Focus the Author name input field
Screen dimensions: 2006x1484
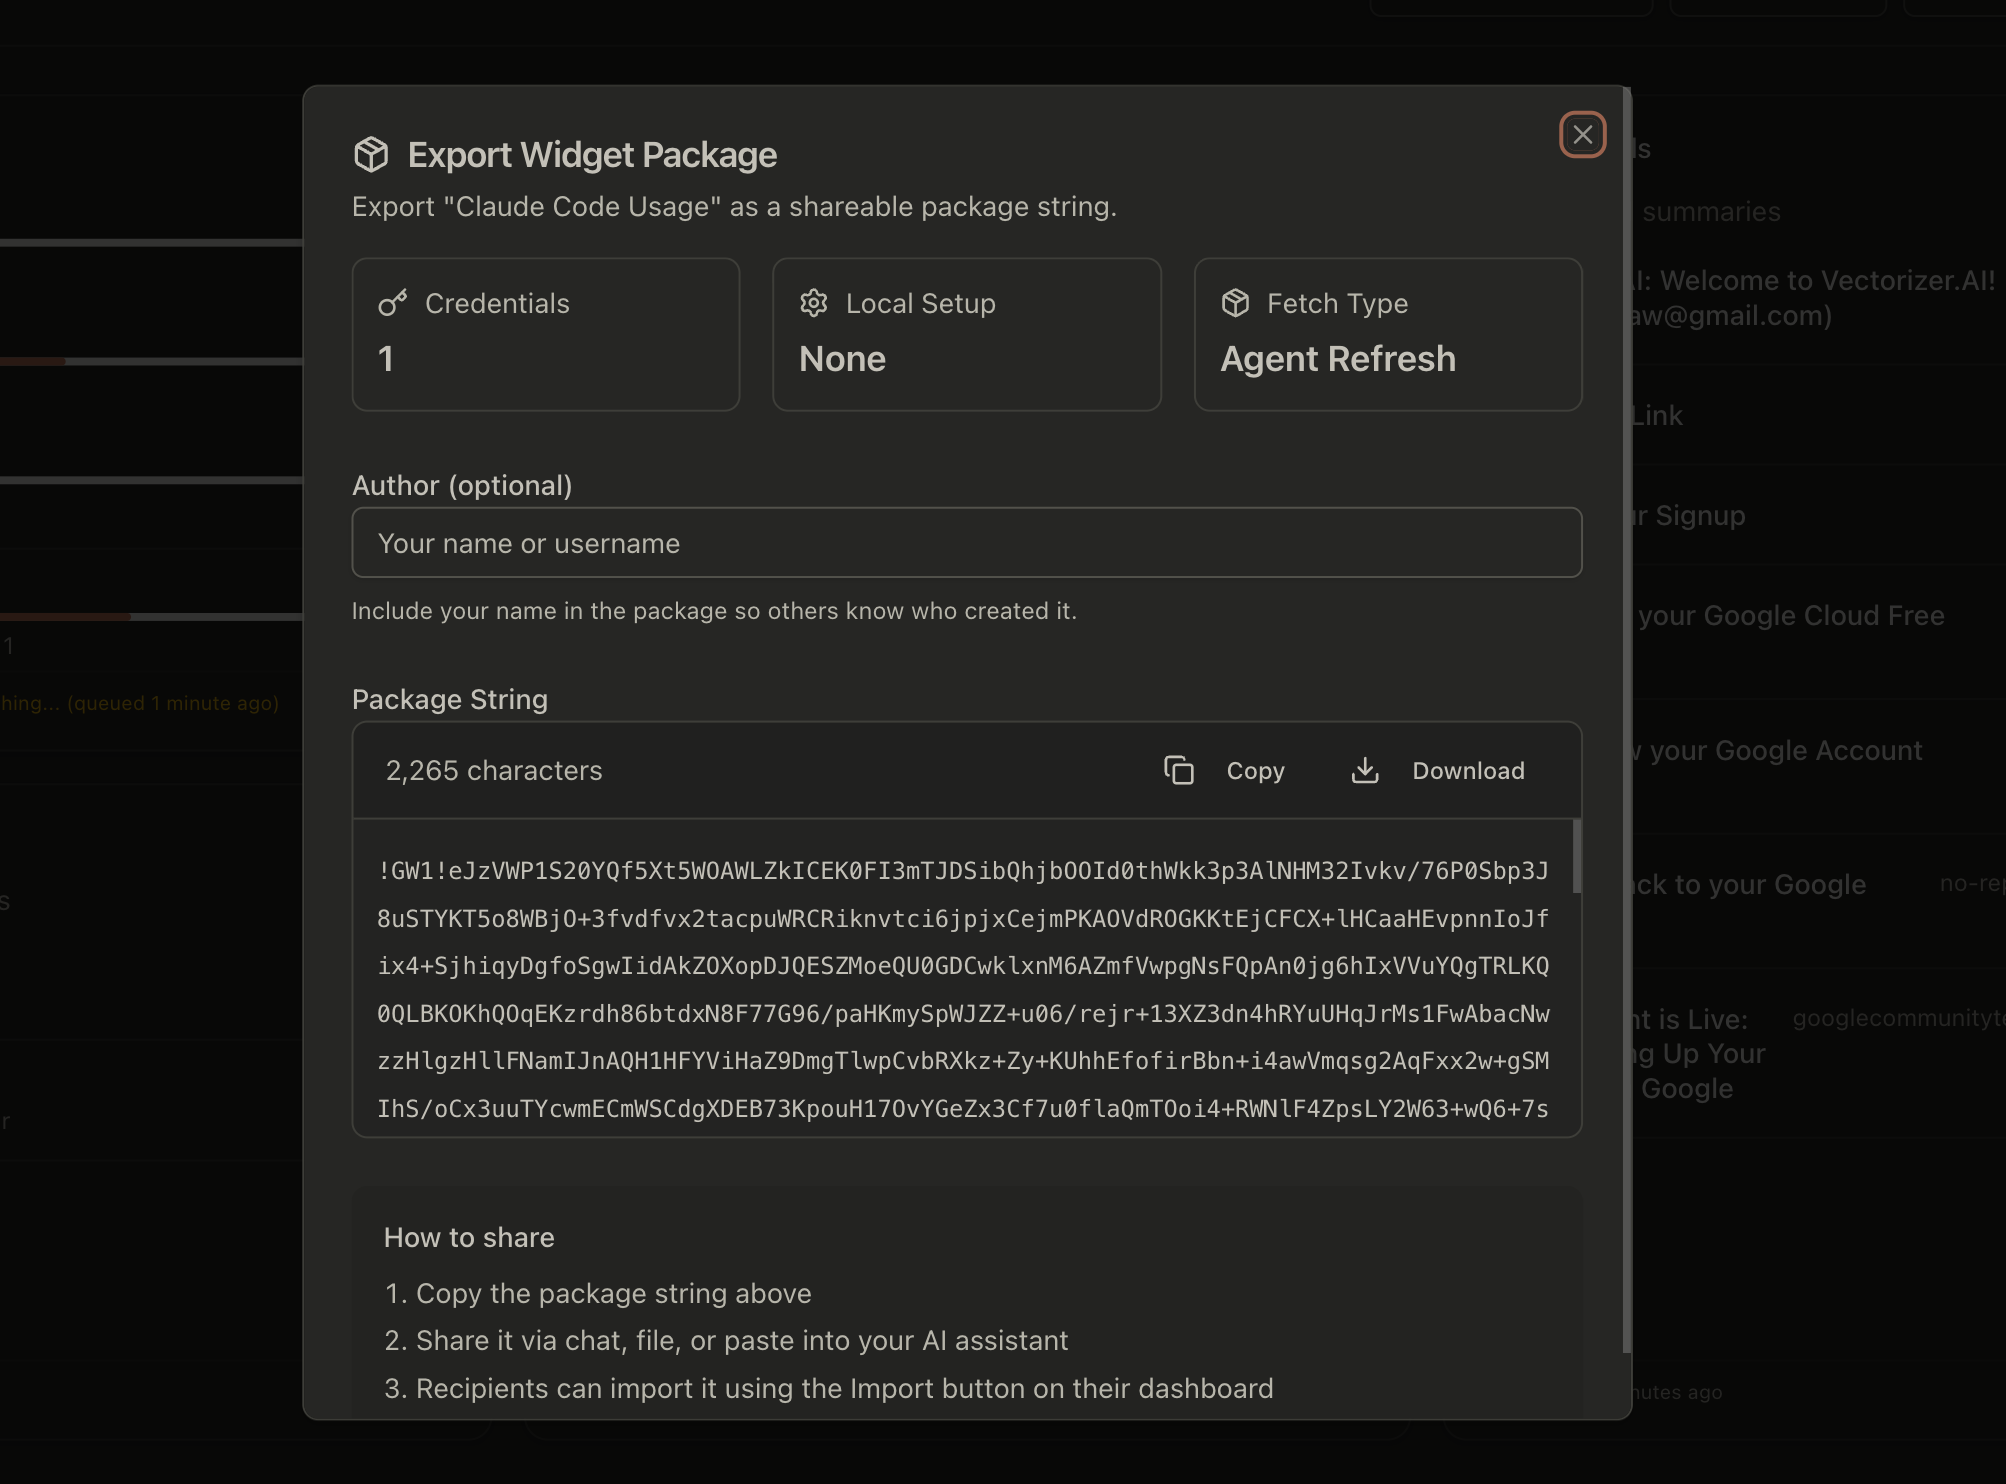[x=966, y=543]
